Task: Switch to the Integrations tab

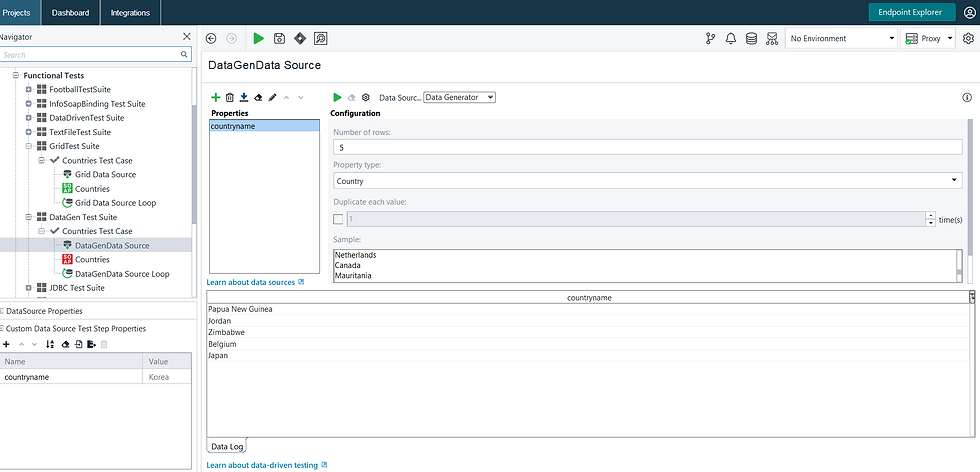Action: [130, 13]
